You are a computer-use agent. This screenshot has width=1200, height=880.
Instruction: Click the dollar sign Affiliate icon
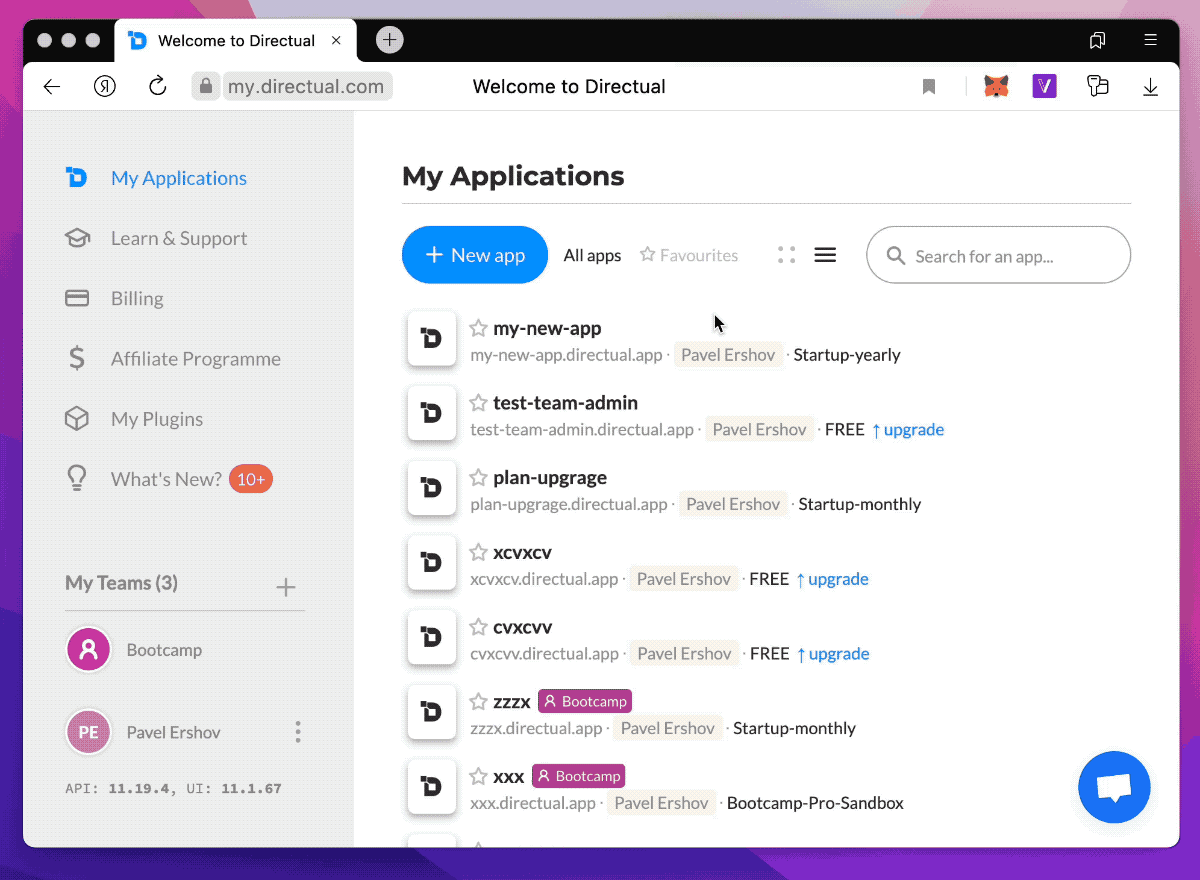click(x=77, y=358)
